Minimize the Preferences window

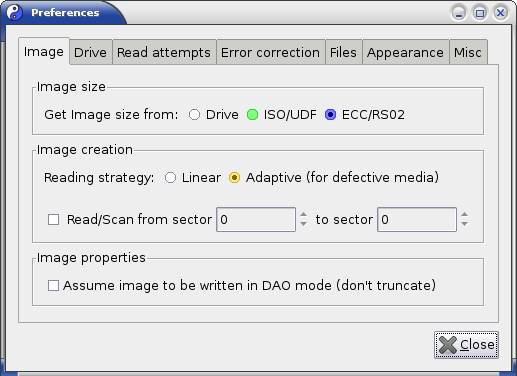459,13
